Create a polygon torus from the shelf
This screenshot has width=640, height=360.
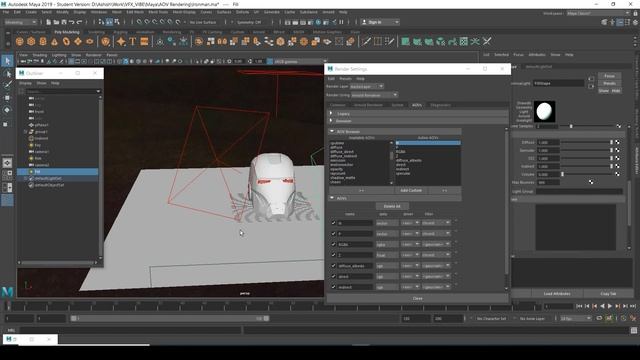[x=66, y=41]
